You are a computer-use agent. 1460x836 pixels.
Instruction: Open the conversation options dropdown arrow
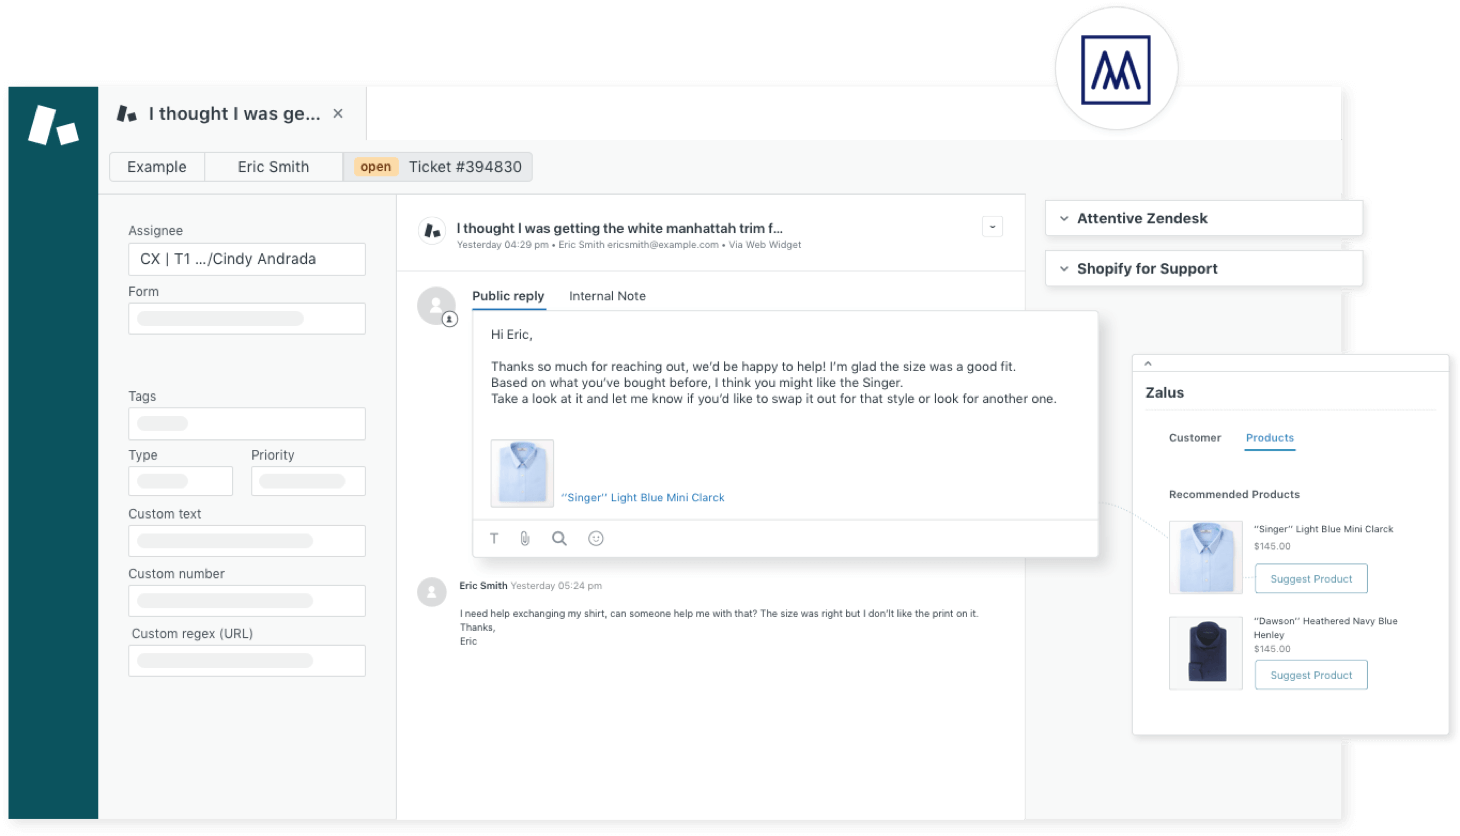click(x=991, y=226)
